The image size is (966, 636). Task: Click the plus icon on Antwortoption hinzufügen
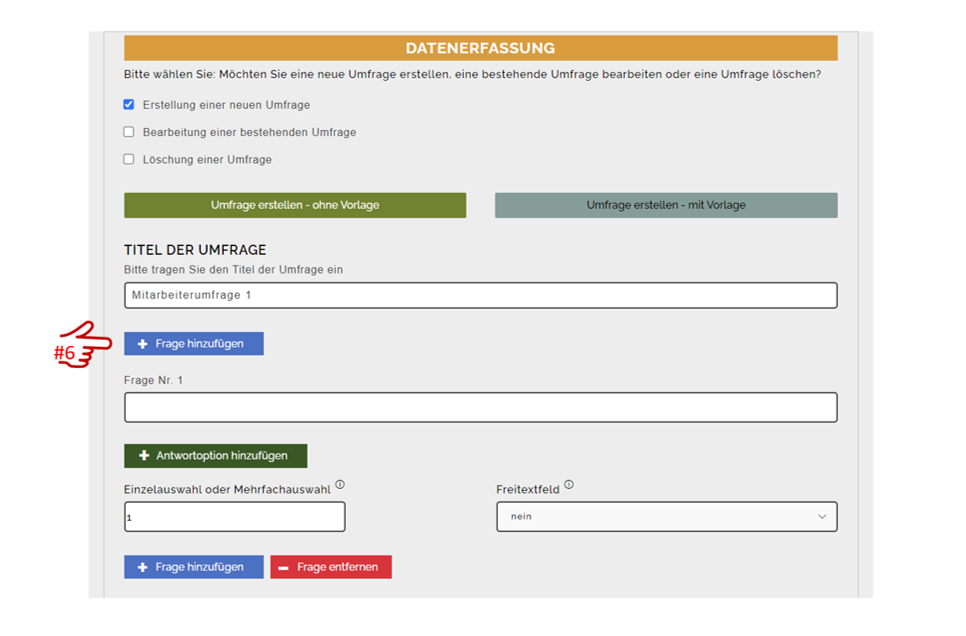(x=143, y=456)
